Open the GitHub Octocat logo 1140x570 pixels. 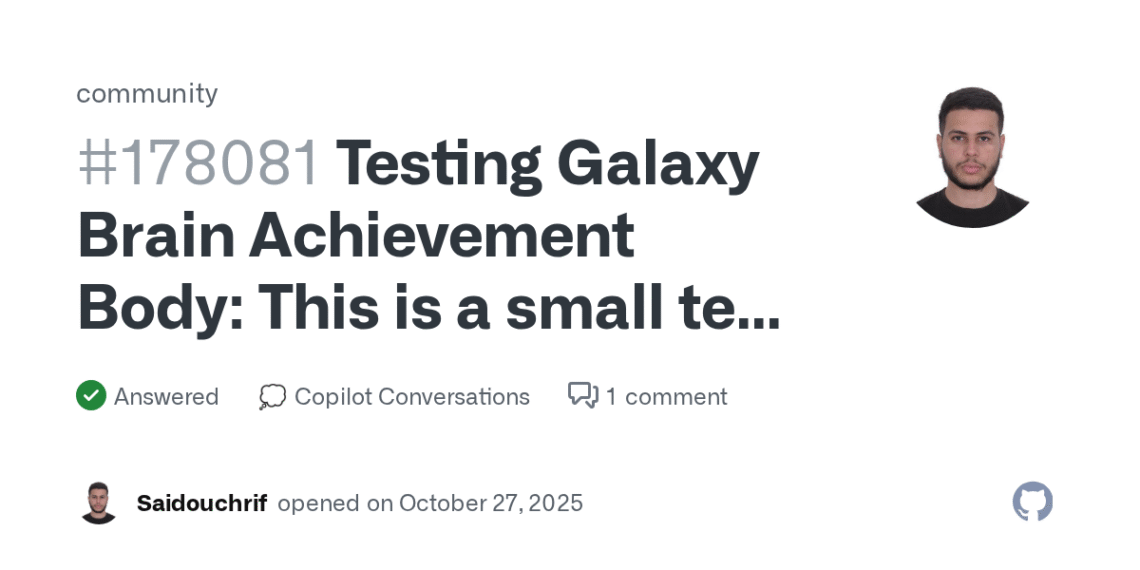(1032, 502)
